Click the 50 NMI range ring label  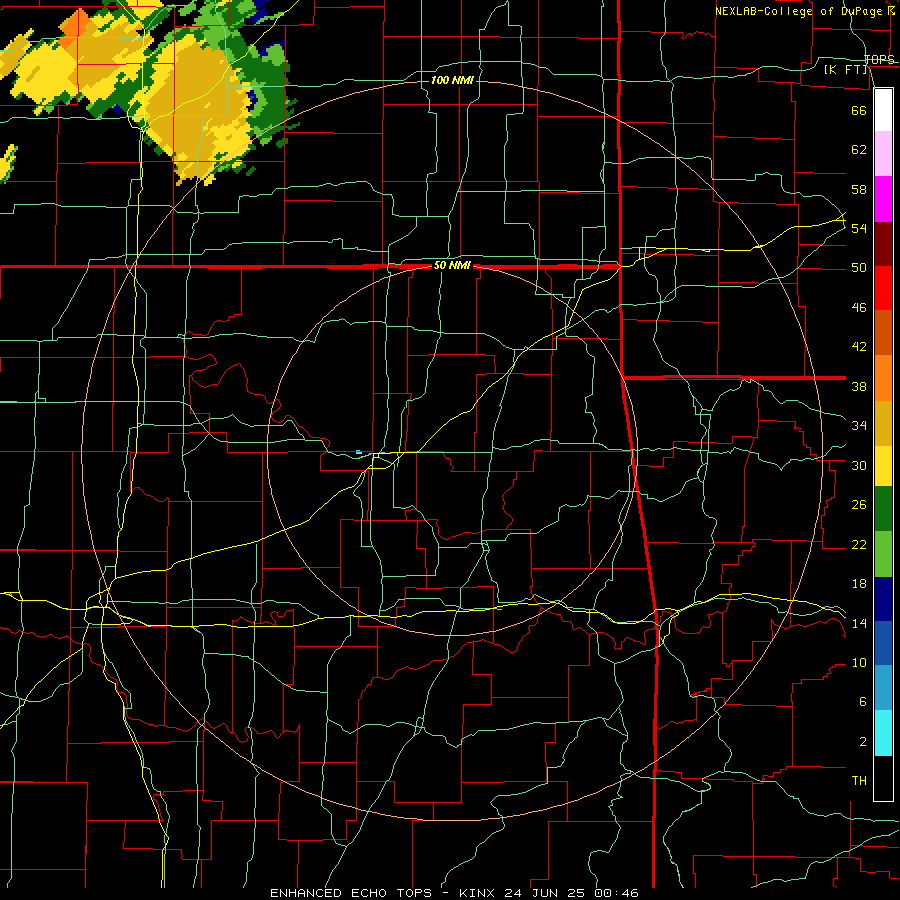click(452, 265)
